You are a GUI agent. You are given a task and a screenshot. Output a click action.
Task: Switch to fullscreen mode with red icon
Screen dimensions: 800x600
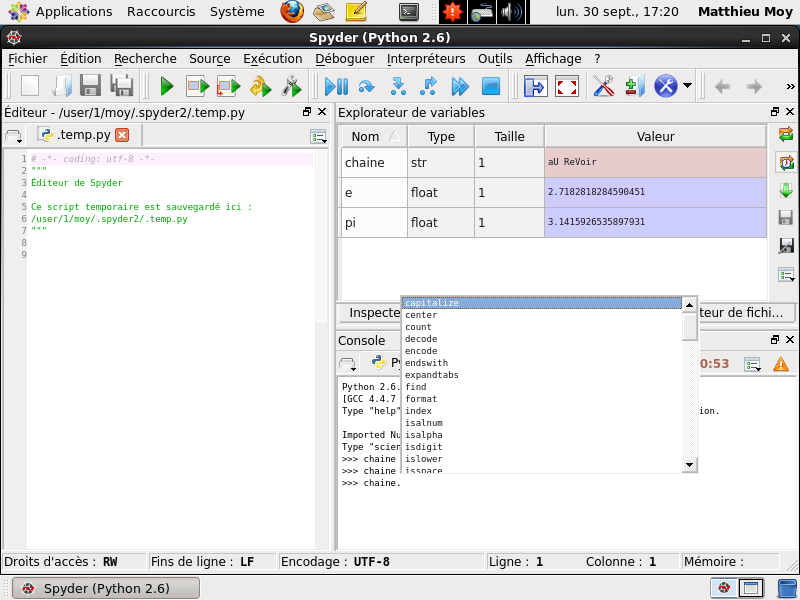(x=567, y=86)
